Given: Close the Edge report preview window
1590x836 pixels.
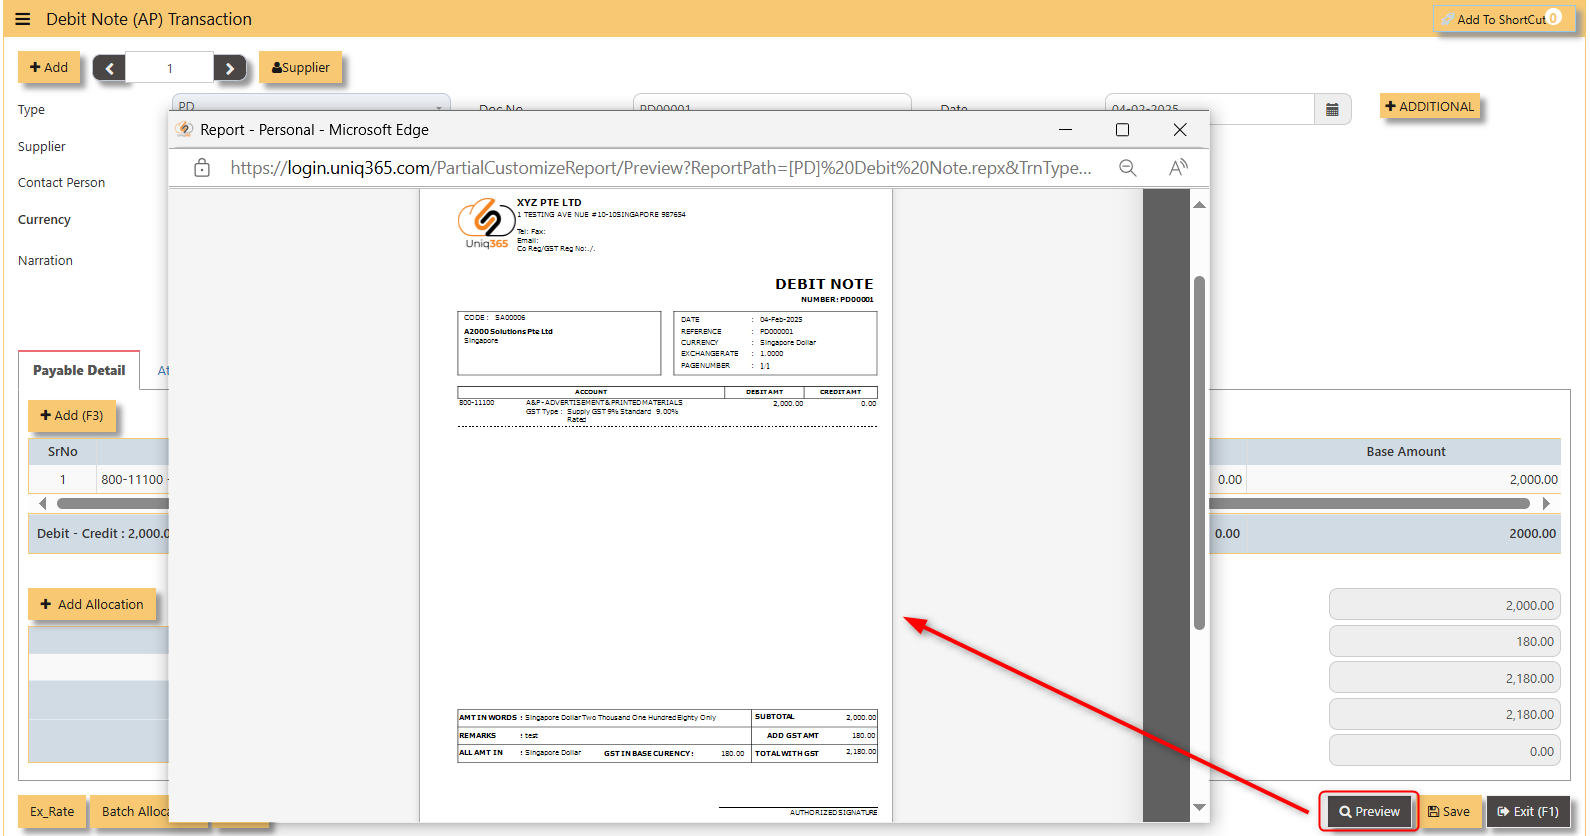Looking at the screenshot, I should (1180, 130).
